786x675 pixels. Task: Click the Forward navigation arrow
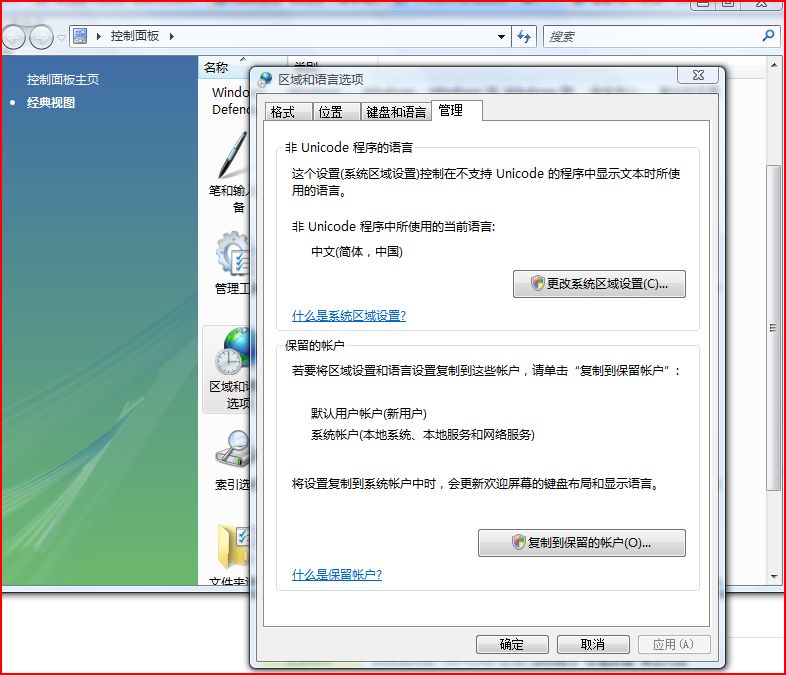tap(41, 37)
